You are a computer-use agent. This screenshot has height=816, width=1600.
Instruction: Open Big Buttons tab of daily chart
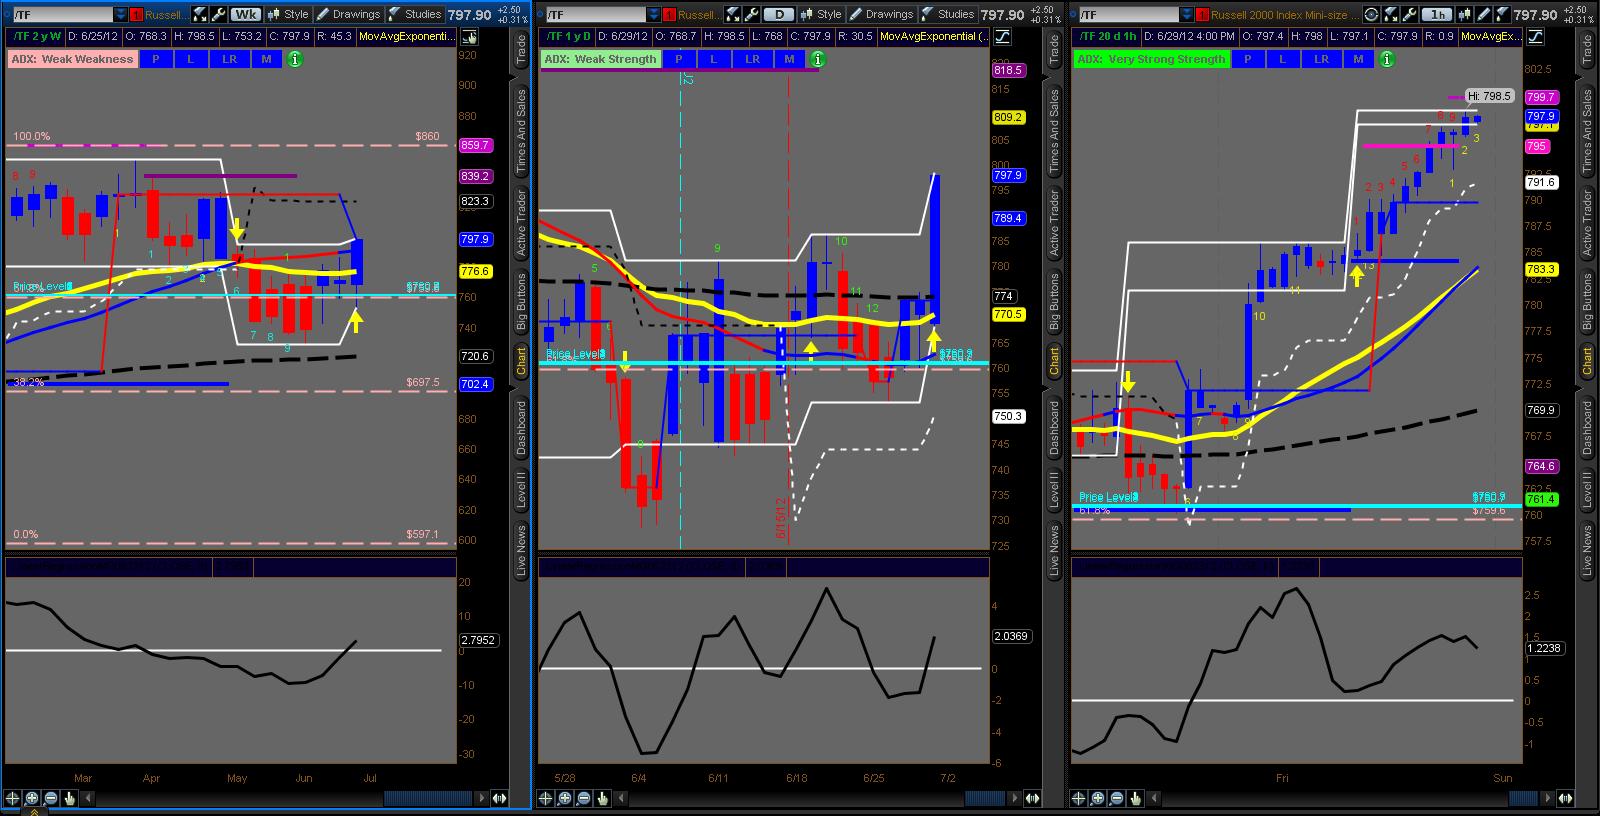1054,301
